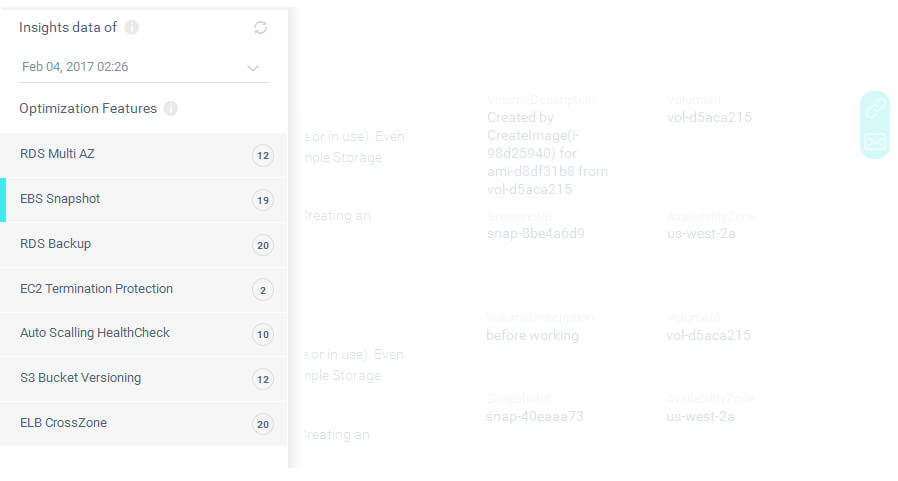Click the mail envelope icon on the right edge

pos(874,142)
